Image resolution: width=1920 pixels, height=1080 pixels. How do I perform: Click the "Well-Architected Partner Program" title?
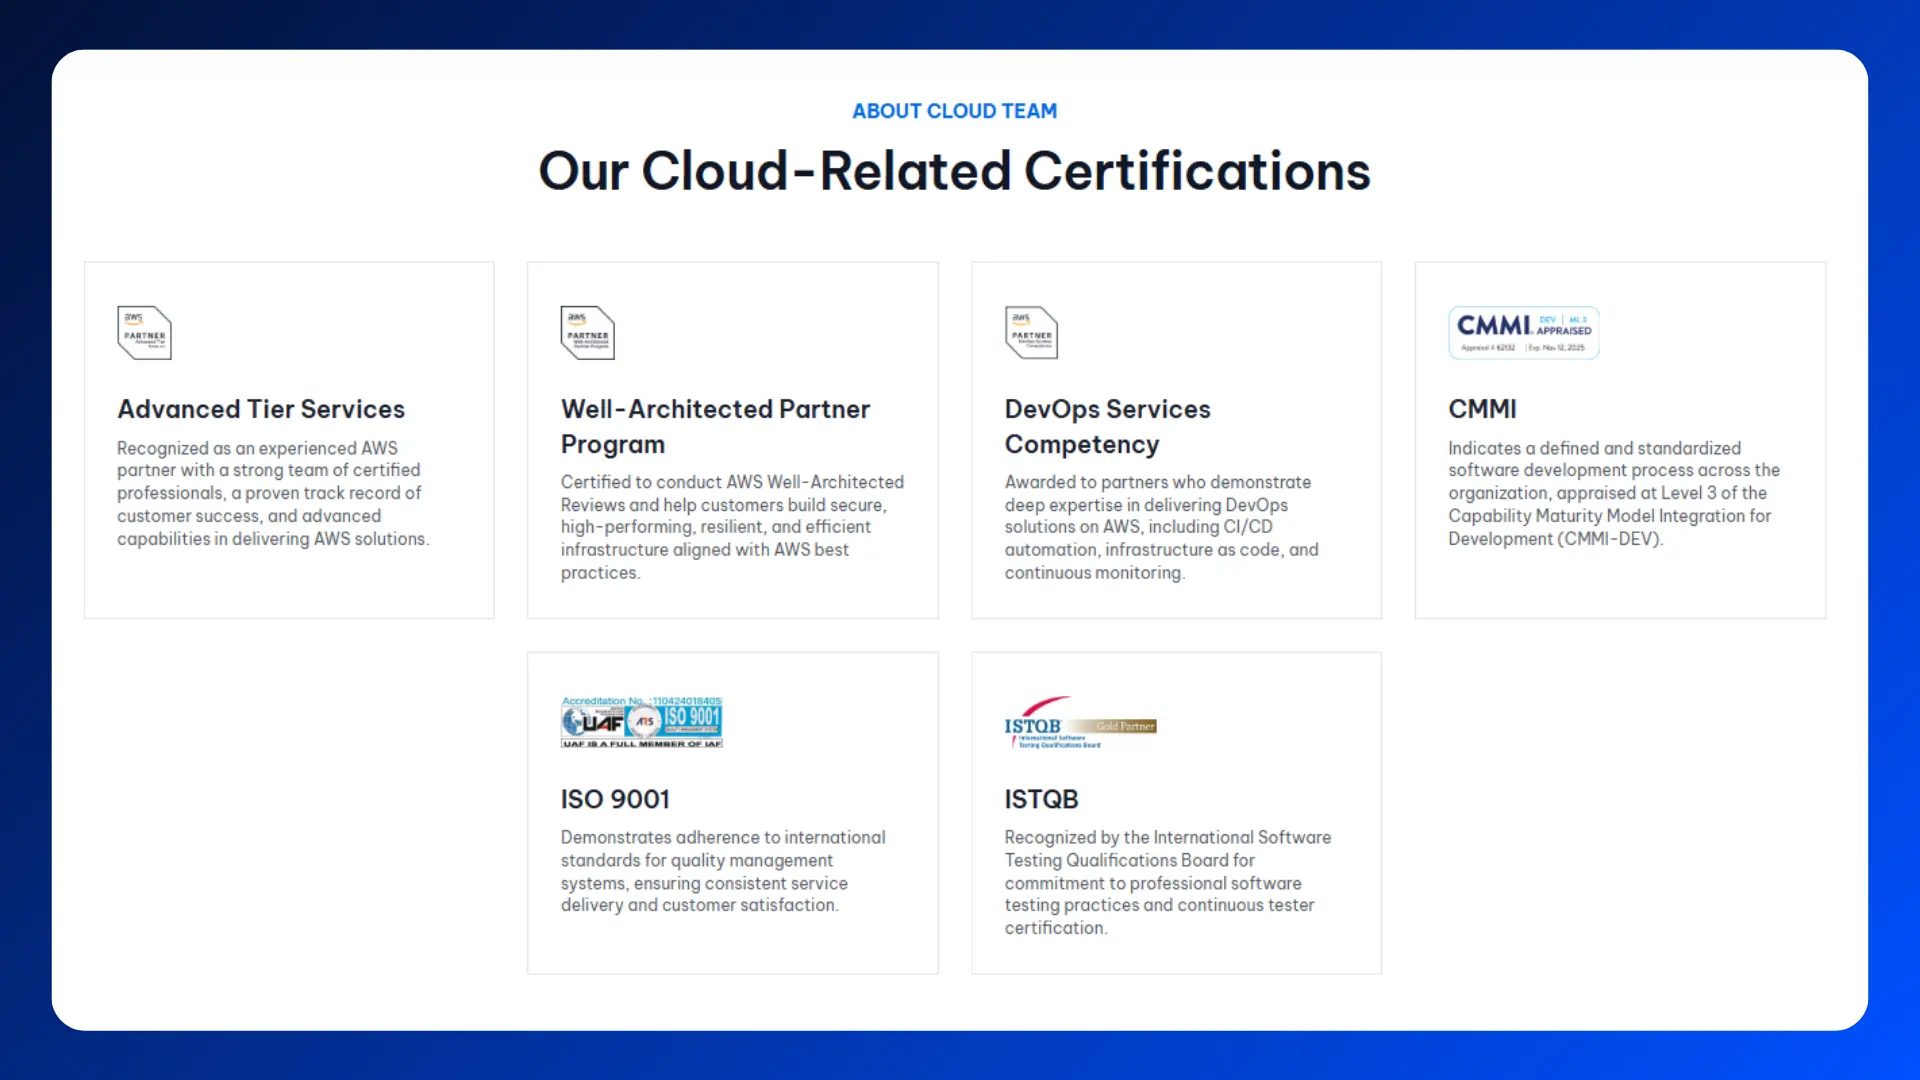[715, 426]
